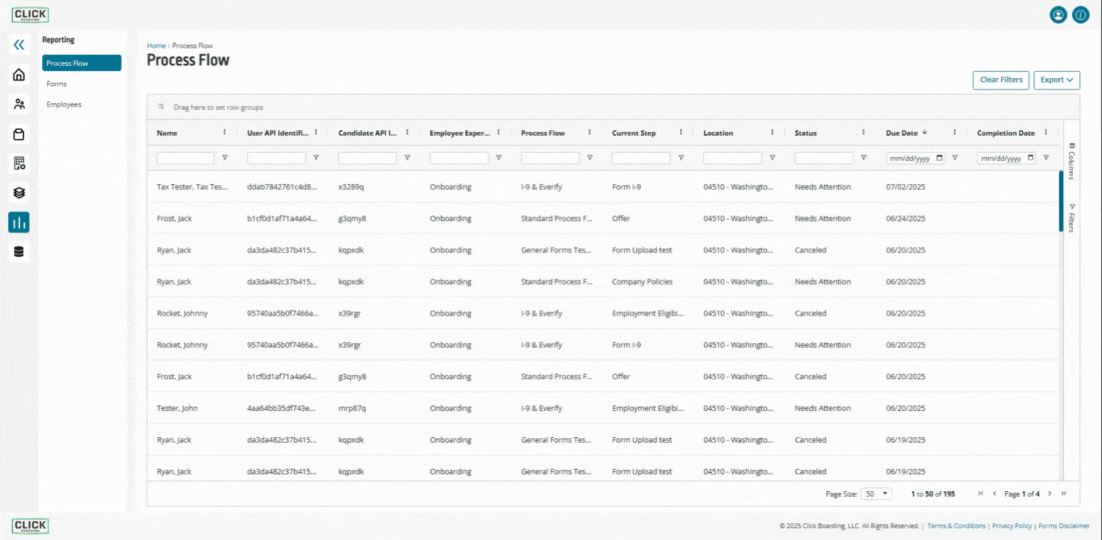Screen dimensions: 1102x540
Task: Open the Completion Date calendar picker icon
Action: coord(1031,158)
